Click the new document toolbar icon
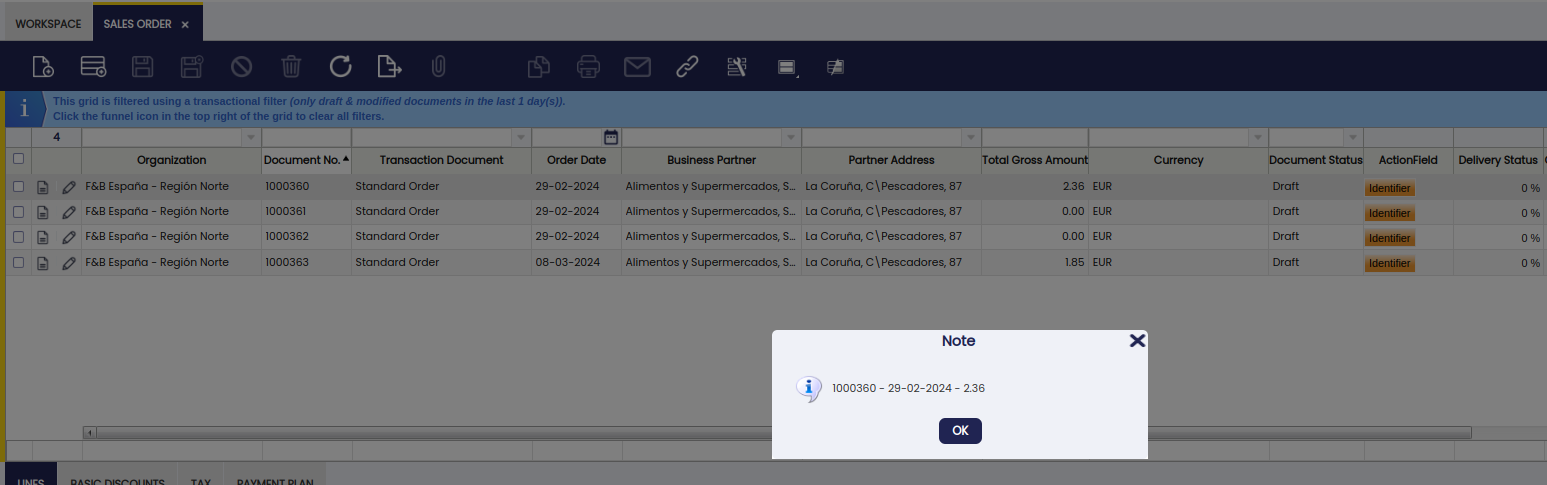This screenshot has width=1547, height=485. [x=42, y=67]
